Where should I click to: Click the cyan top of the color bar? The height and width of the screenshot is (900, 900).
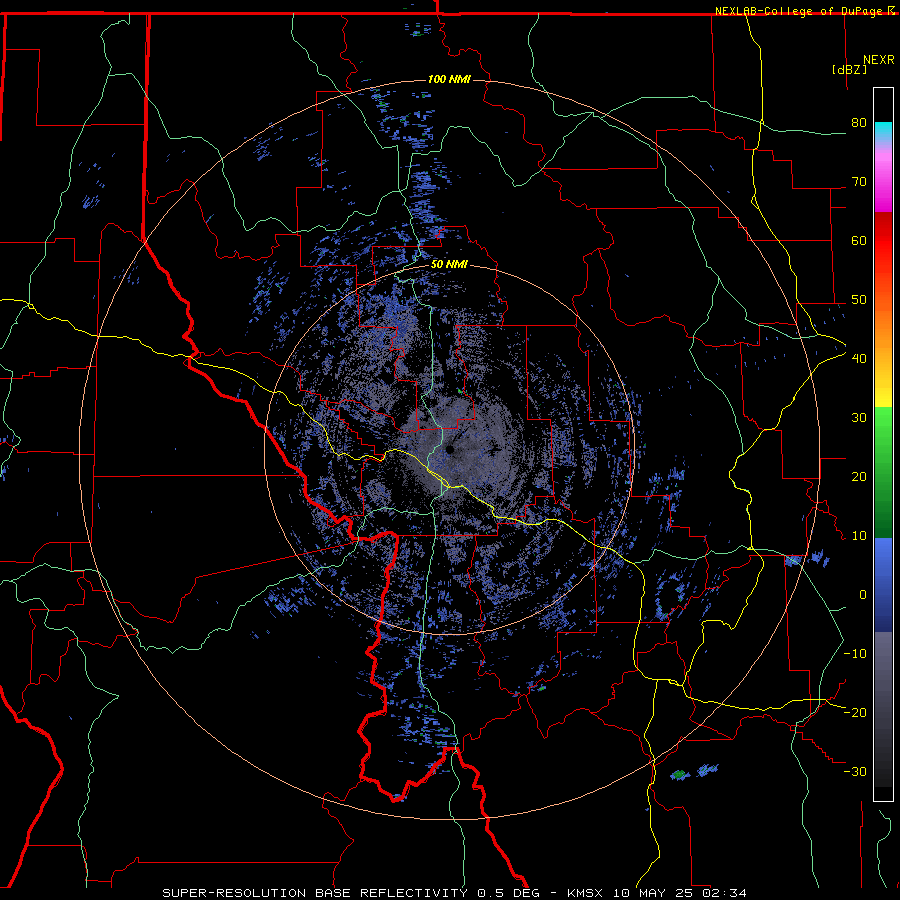pos(883,131)
